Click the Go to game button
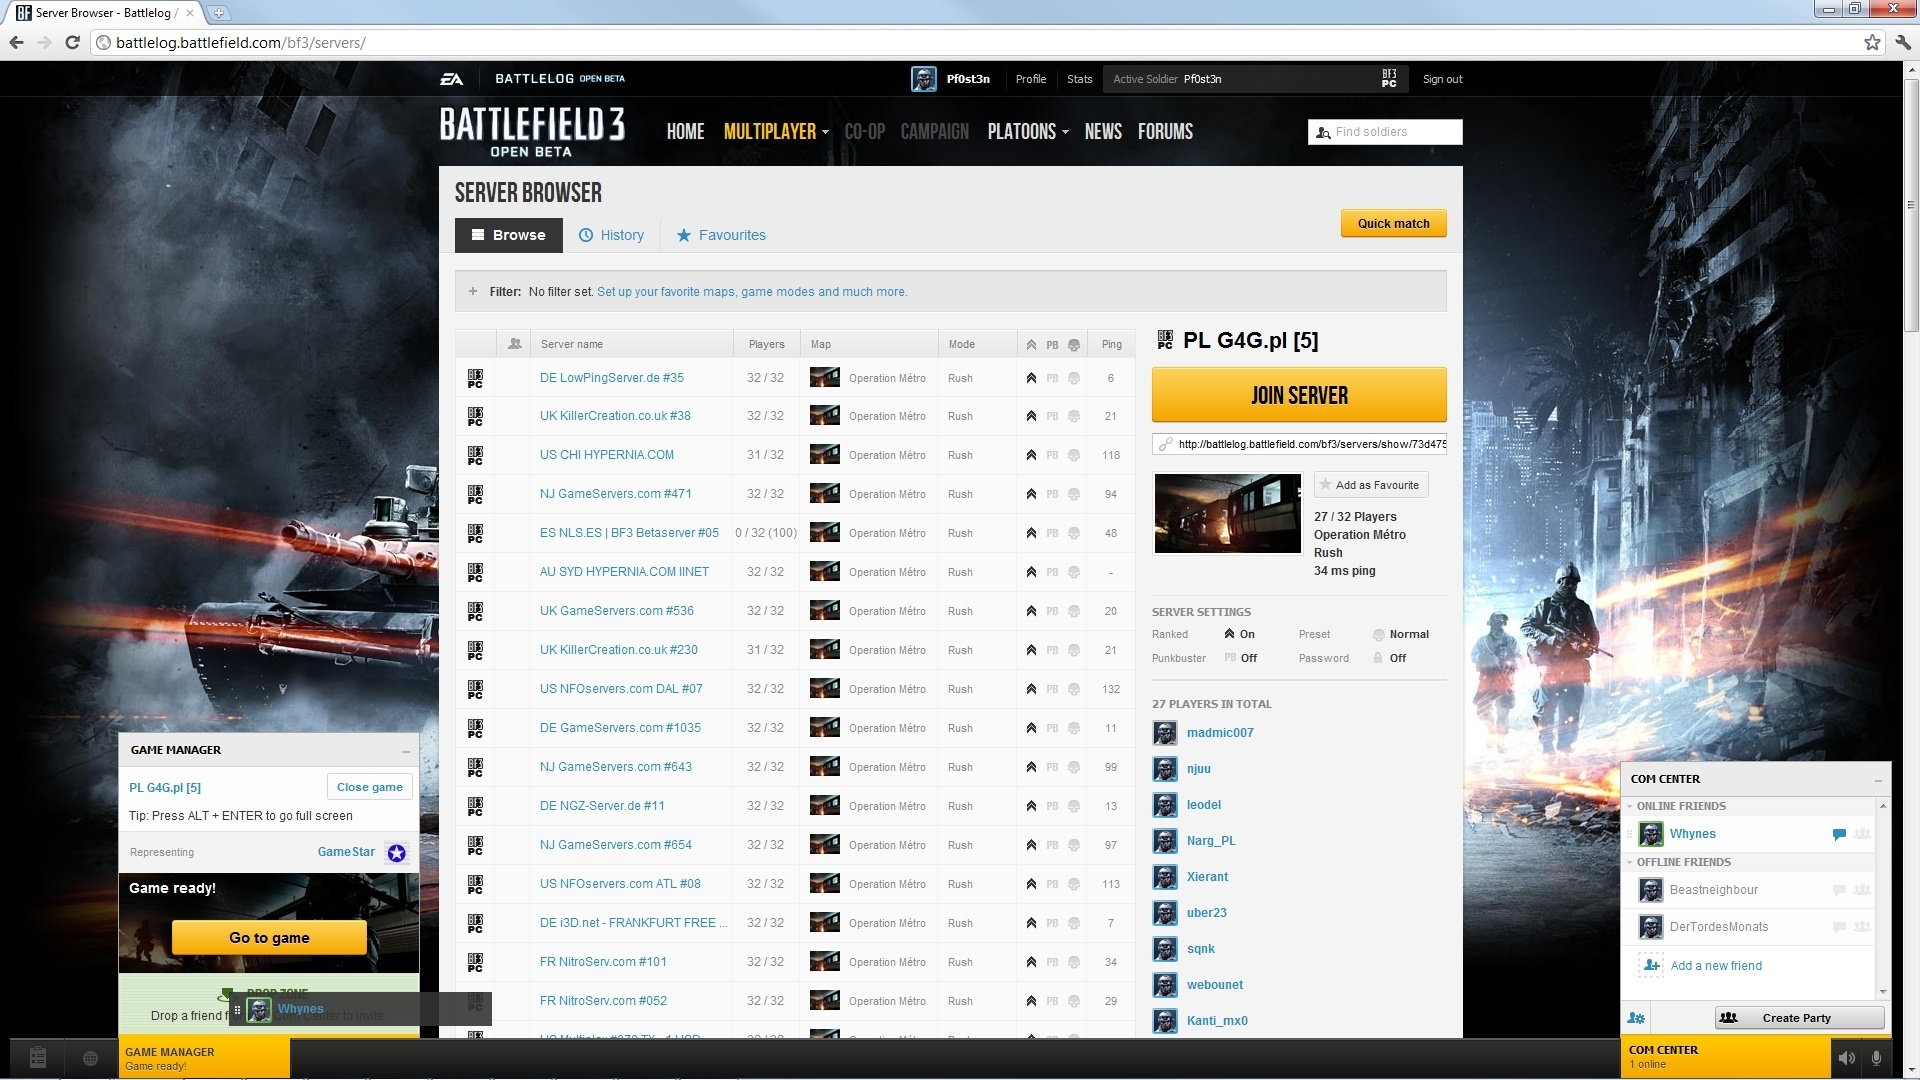 269,938
